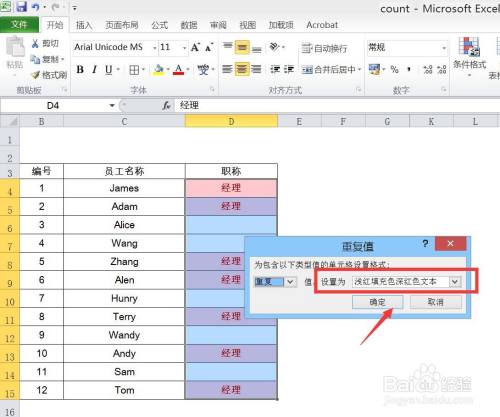Switch to the Acrobat tab
The image size is (500, 417).
point(322,25)
